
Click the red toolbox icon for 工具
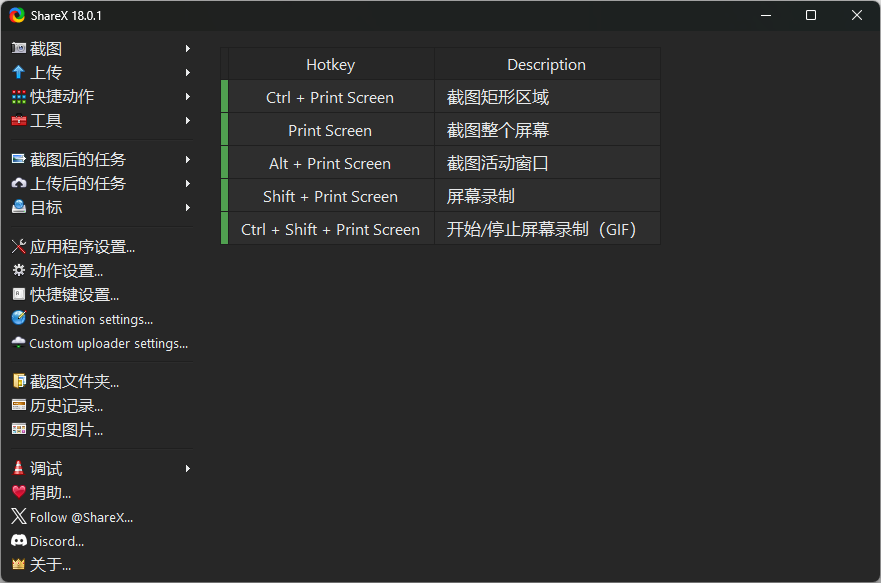(x=18, y=121)
